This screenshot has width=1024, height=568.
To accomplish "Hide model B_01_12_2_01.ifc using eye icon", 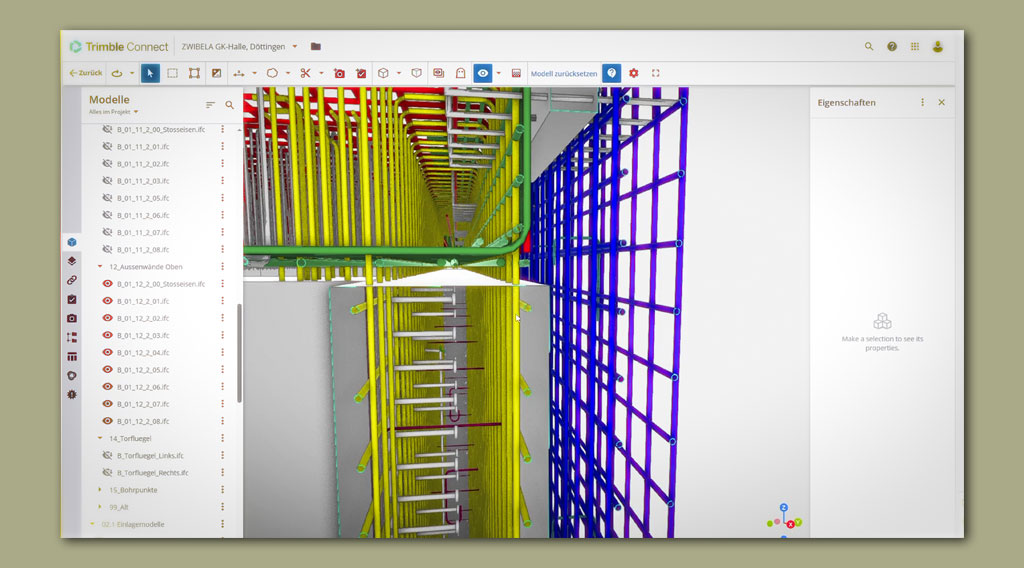I will 108,301.
